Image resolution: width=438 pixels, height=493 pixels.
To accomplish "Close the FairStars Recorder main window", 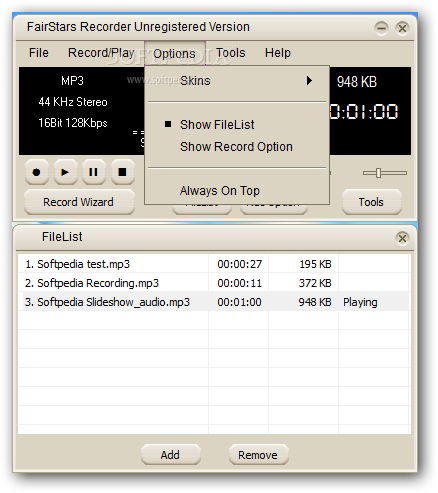I will (402, 28).
